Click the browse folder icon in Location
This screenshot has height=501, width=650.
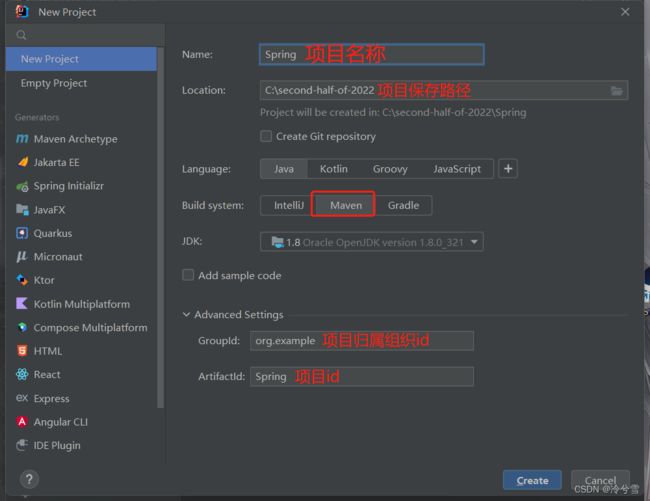(617, 90)
